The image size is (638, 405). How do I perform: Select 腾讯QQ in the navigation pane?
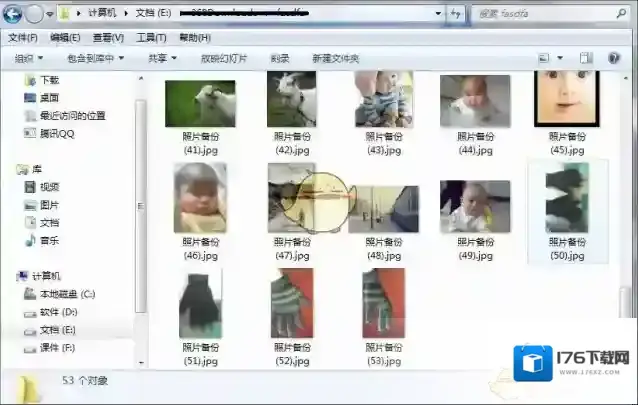49,134
